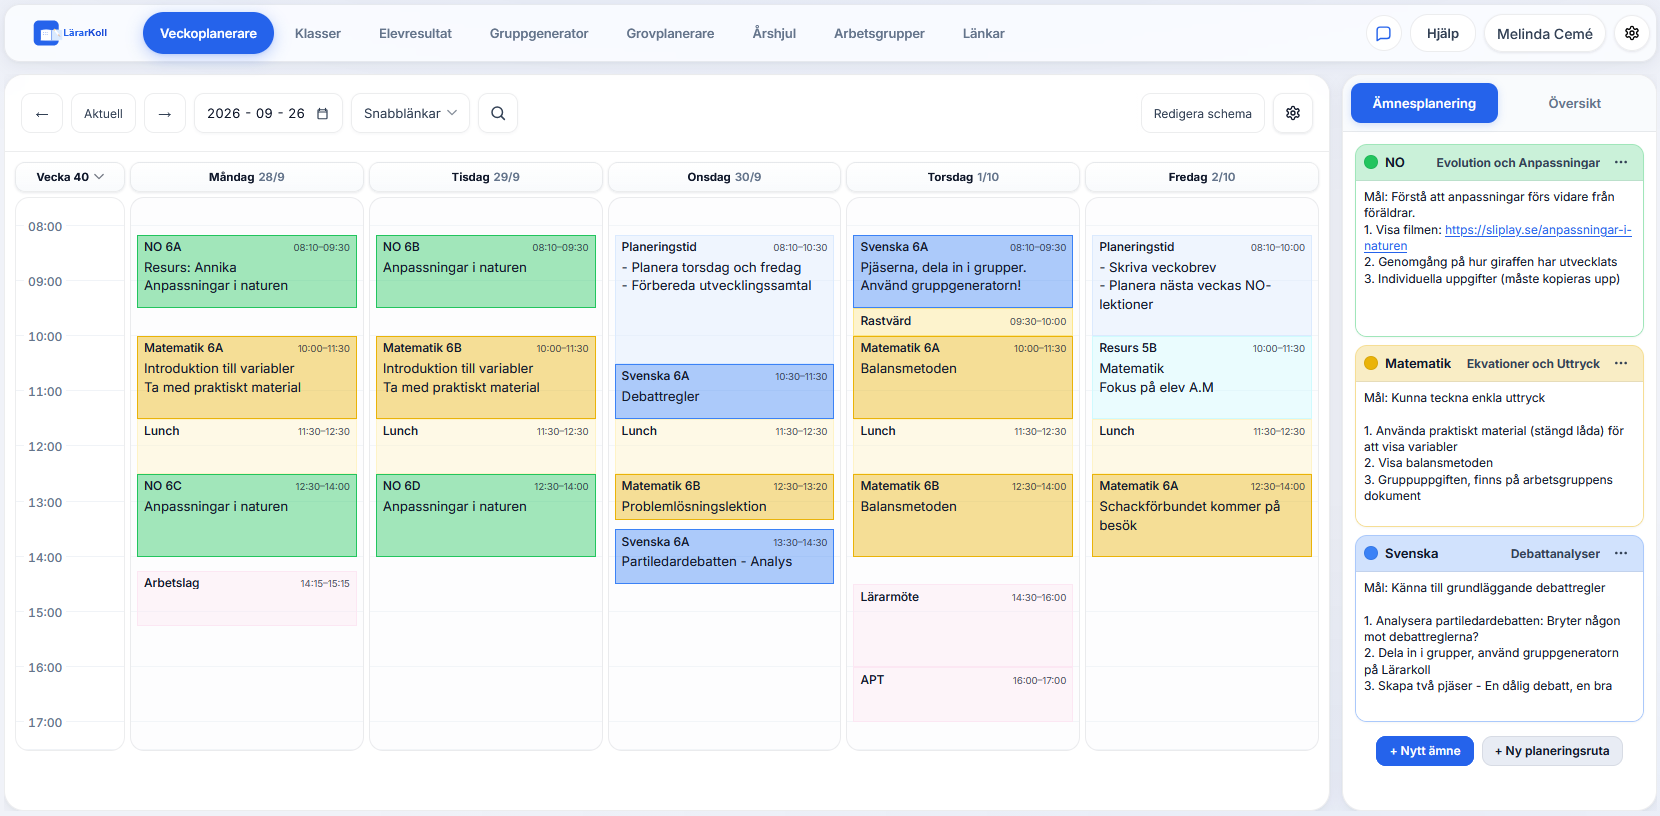The height and width of the screenshot is (816, 1660).
Task: Go to previous week with left arrow
Action: [x=42, y=114]
